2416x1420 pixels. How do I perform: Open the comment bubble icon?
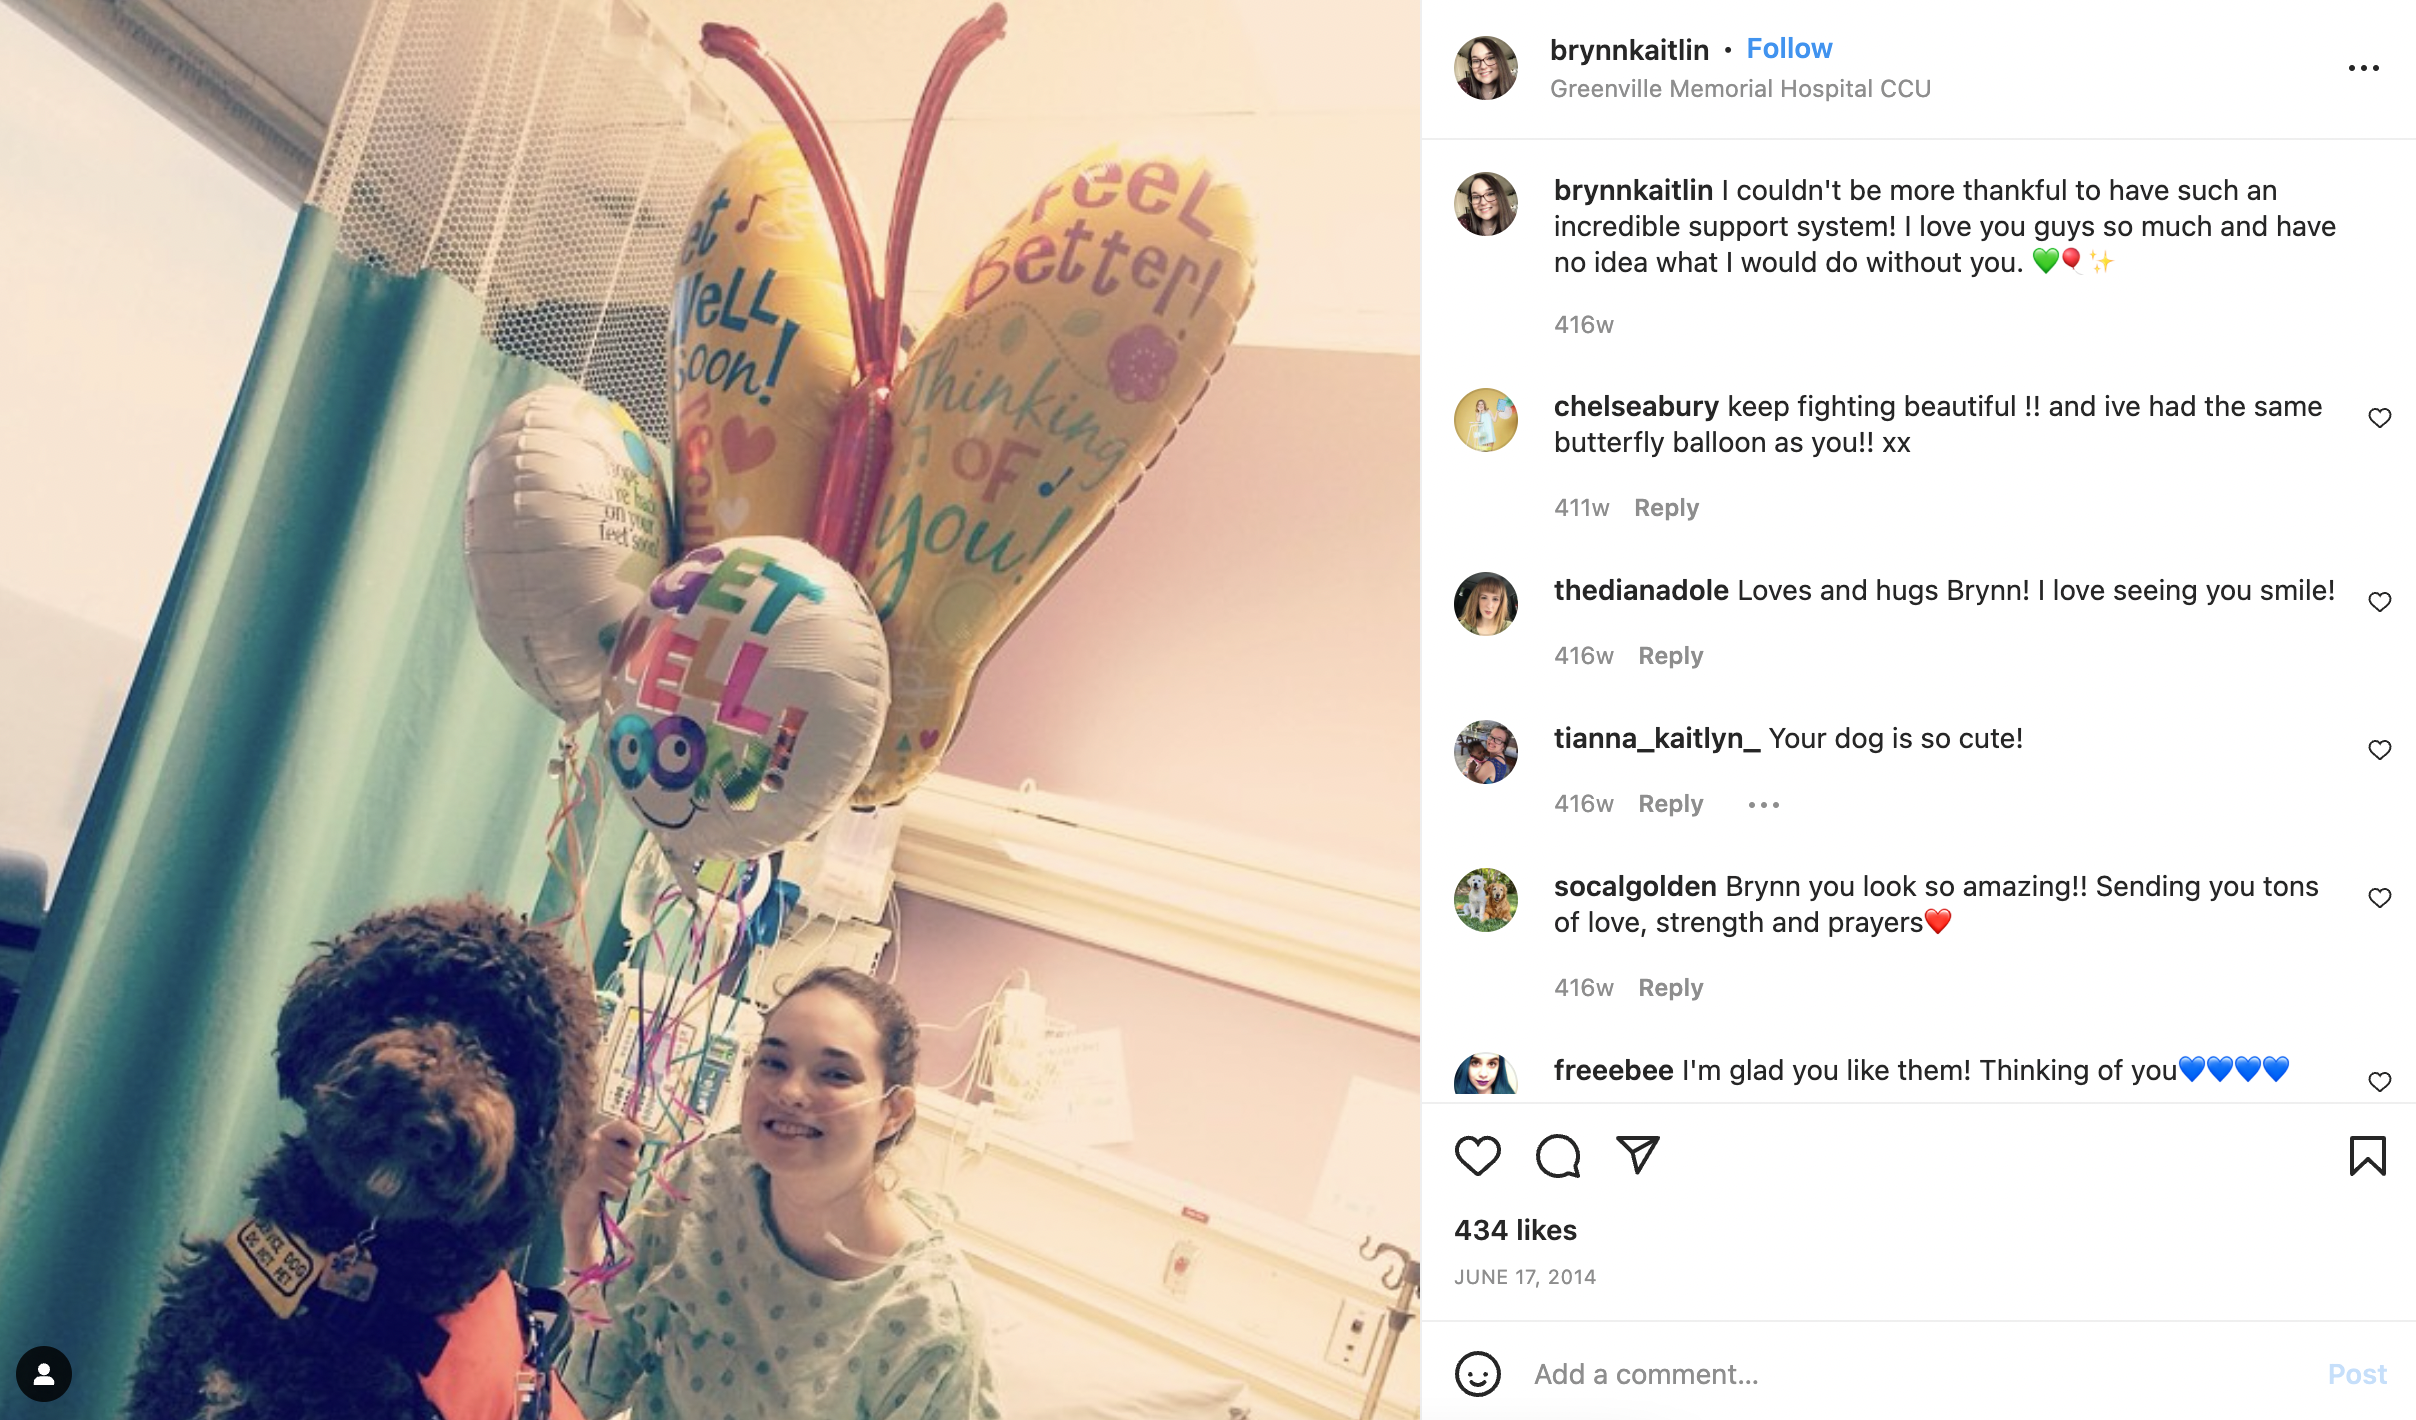click(1558, 1156)
